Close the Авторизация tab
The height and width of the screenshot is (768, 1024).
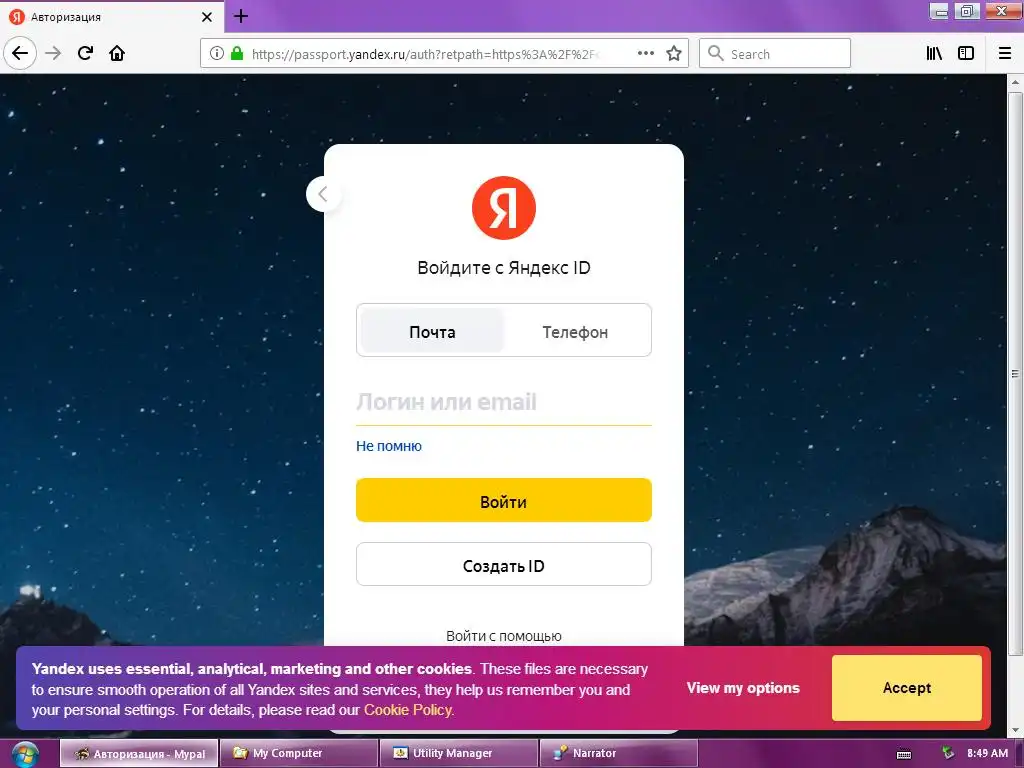point(207,17)
